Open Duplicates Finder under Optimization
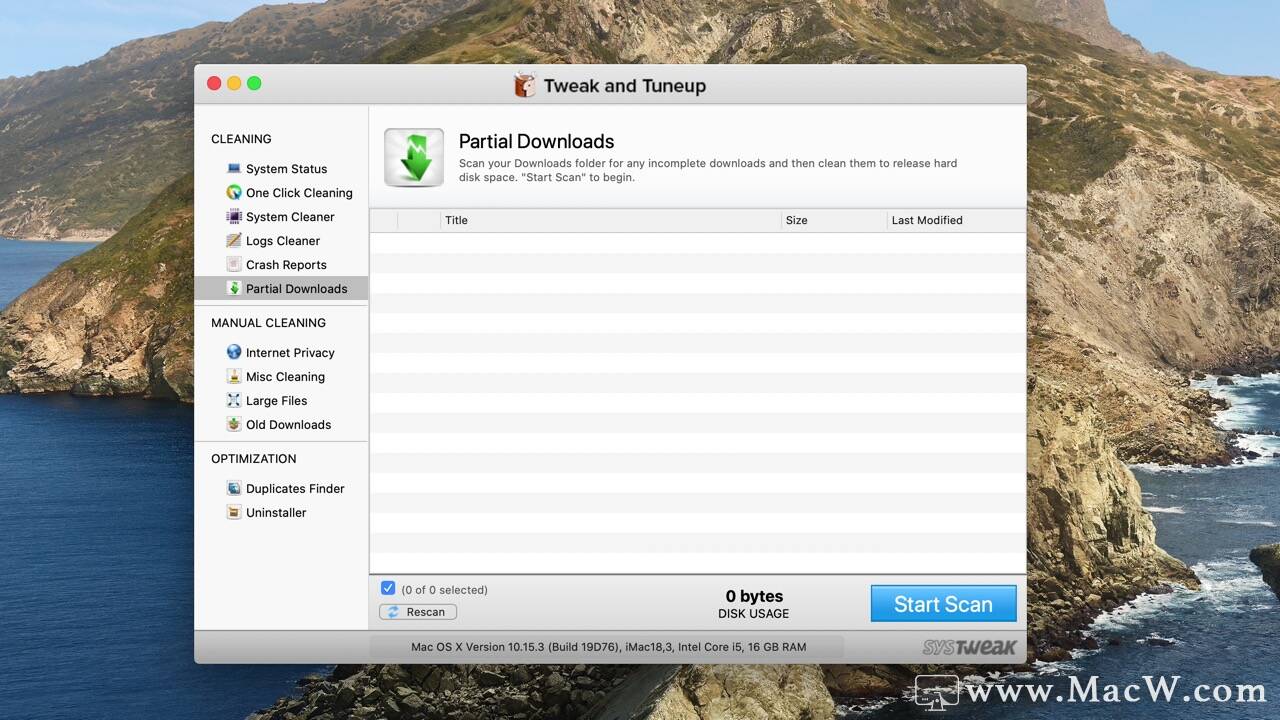This screenshot has width=1280, height=720. click(295, 489)
